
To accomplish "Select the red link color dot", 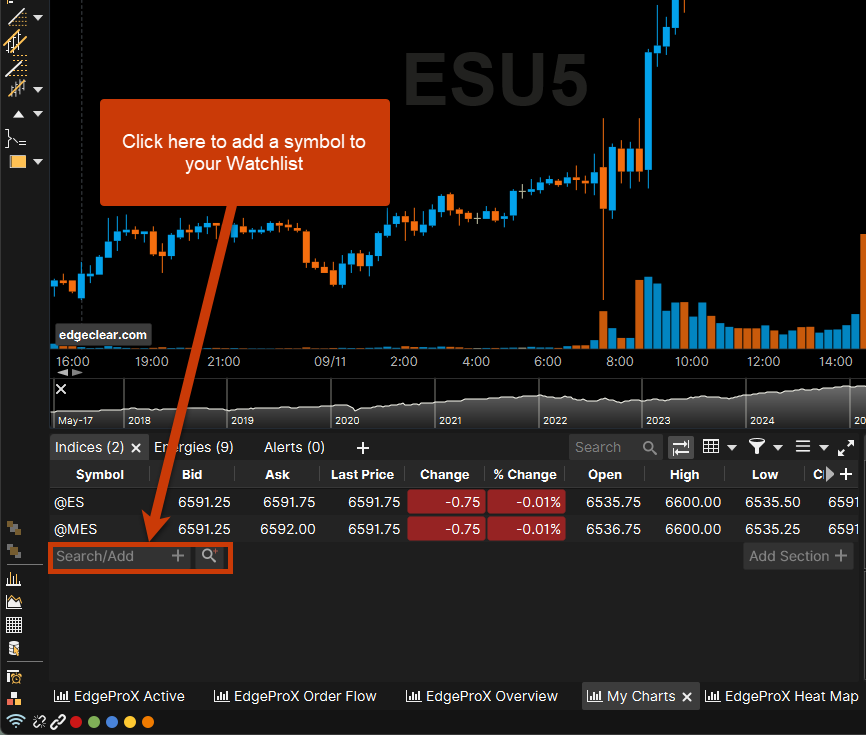I will click(76, 721).
